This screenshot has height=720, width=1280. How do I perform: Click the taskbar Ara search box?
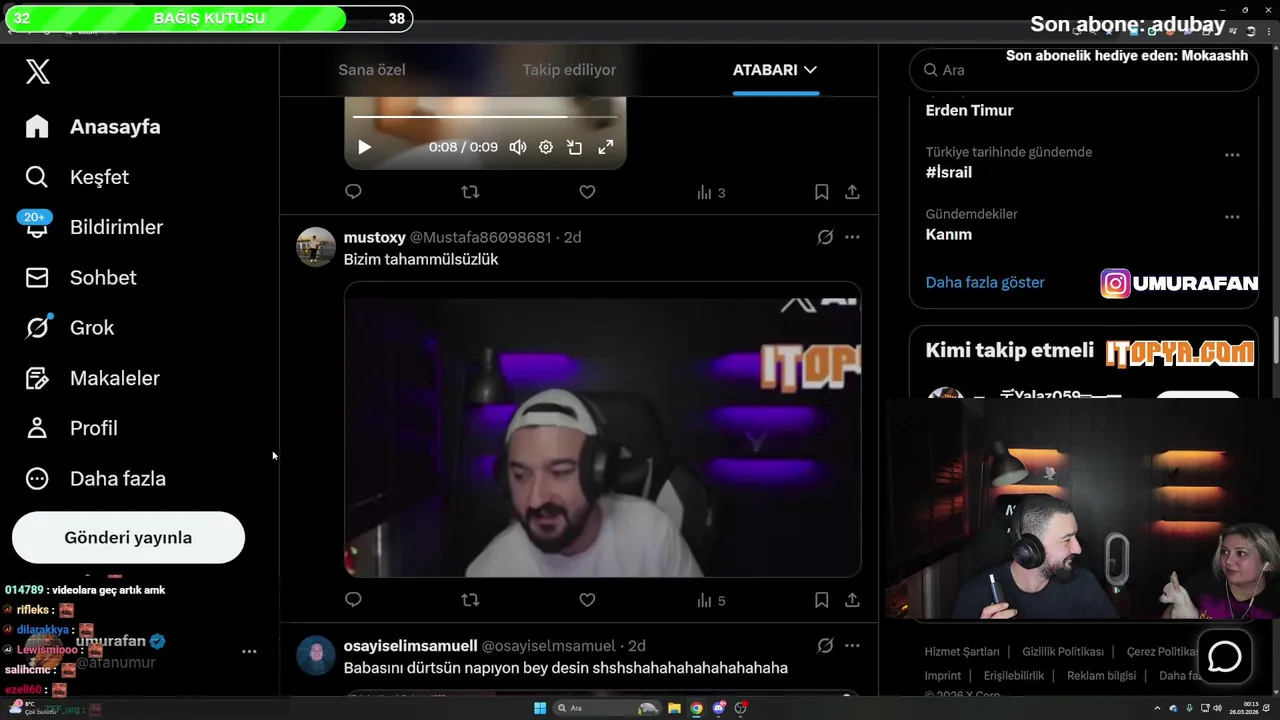(609, 708)
